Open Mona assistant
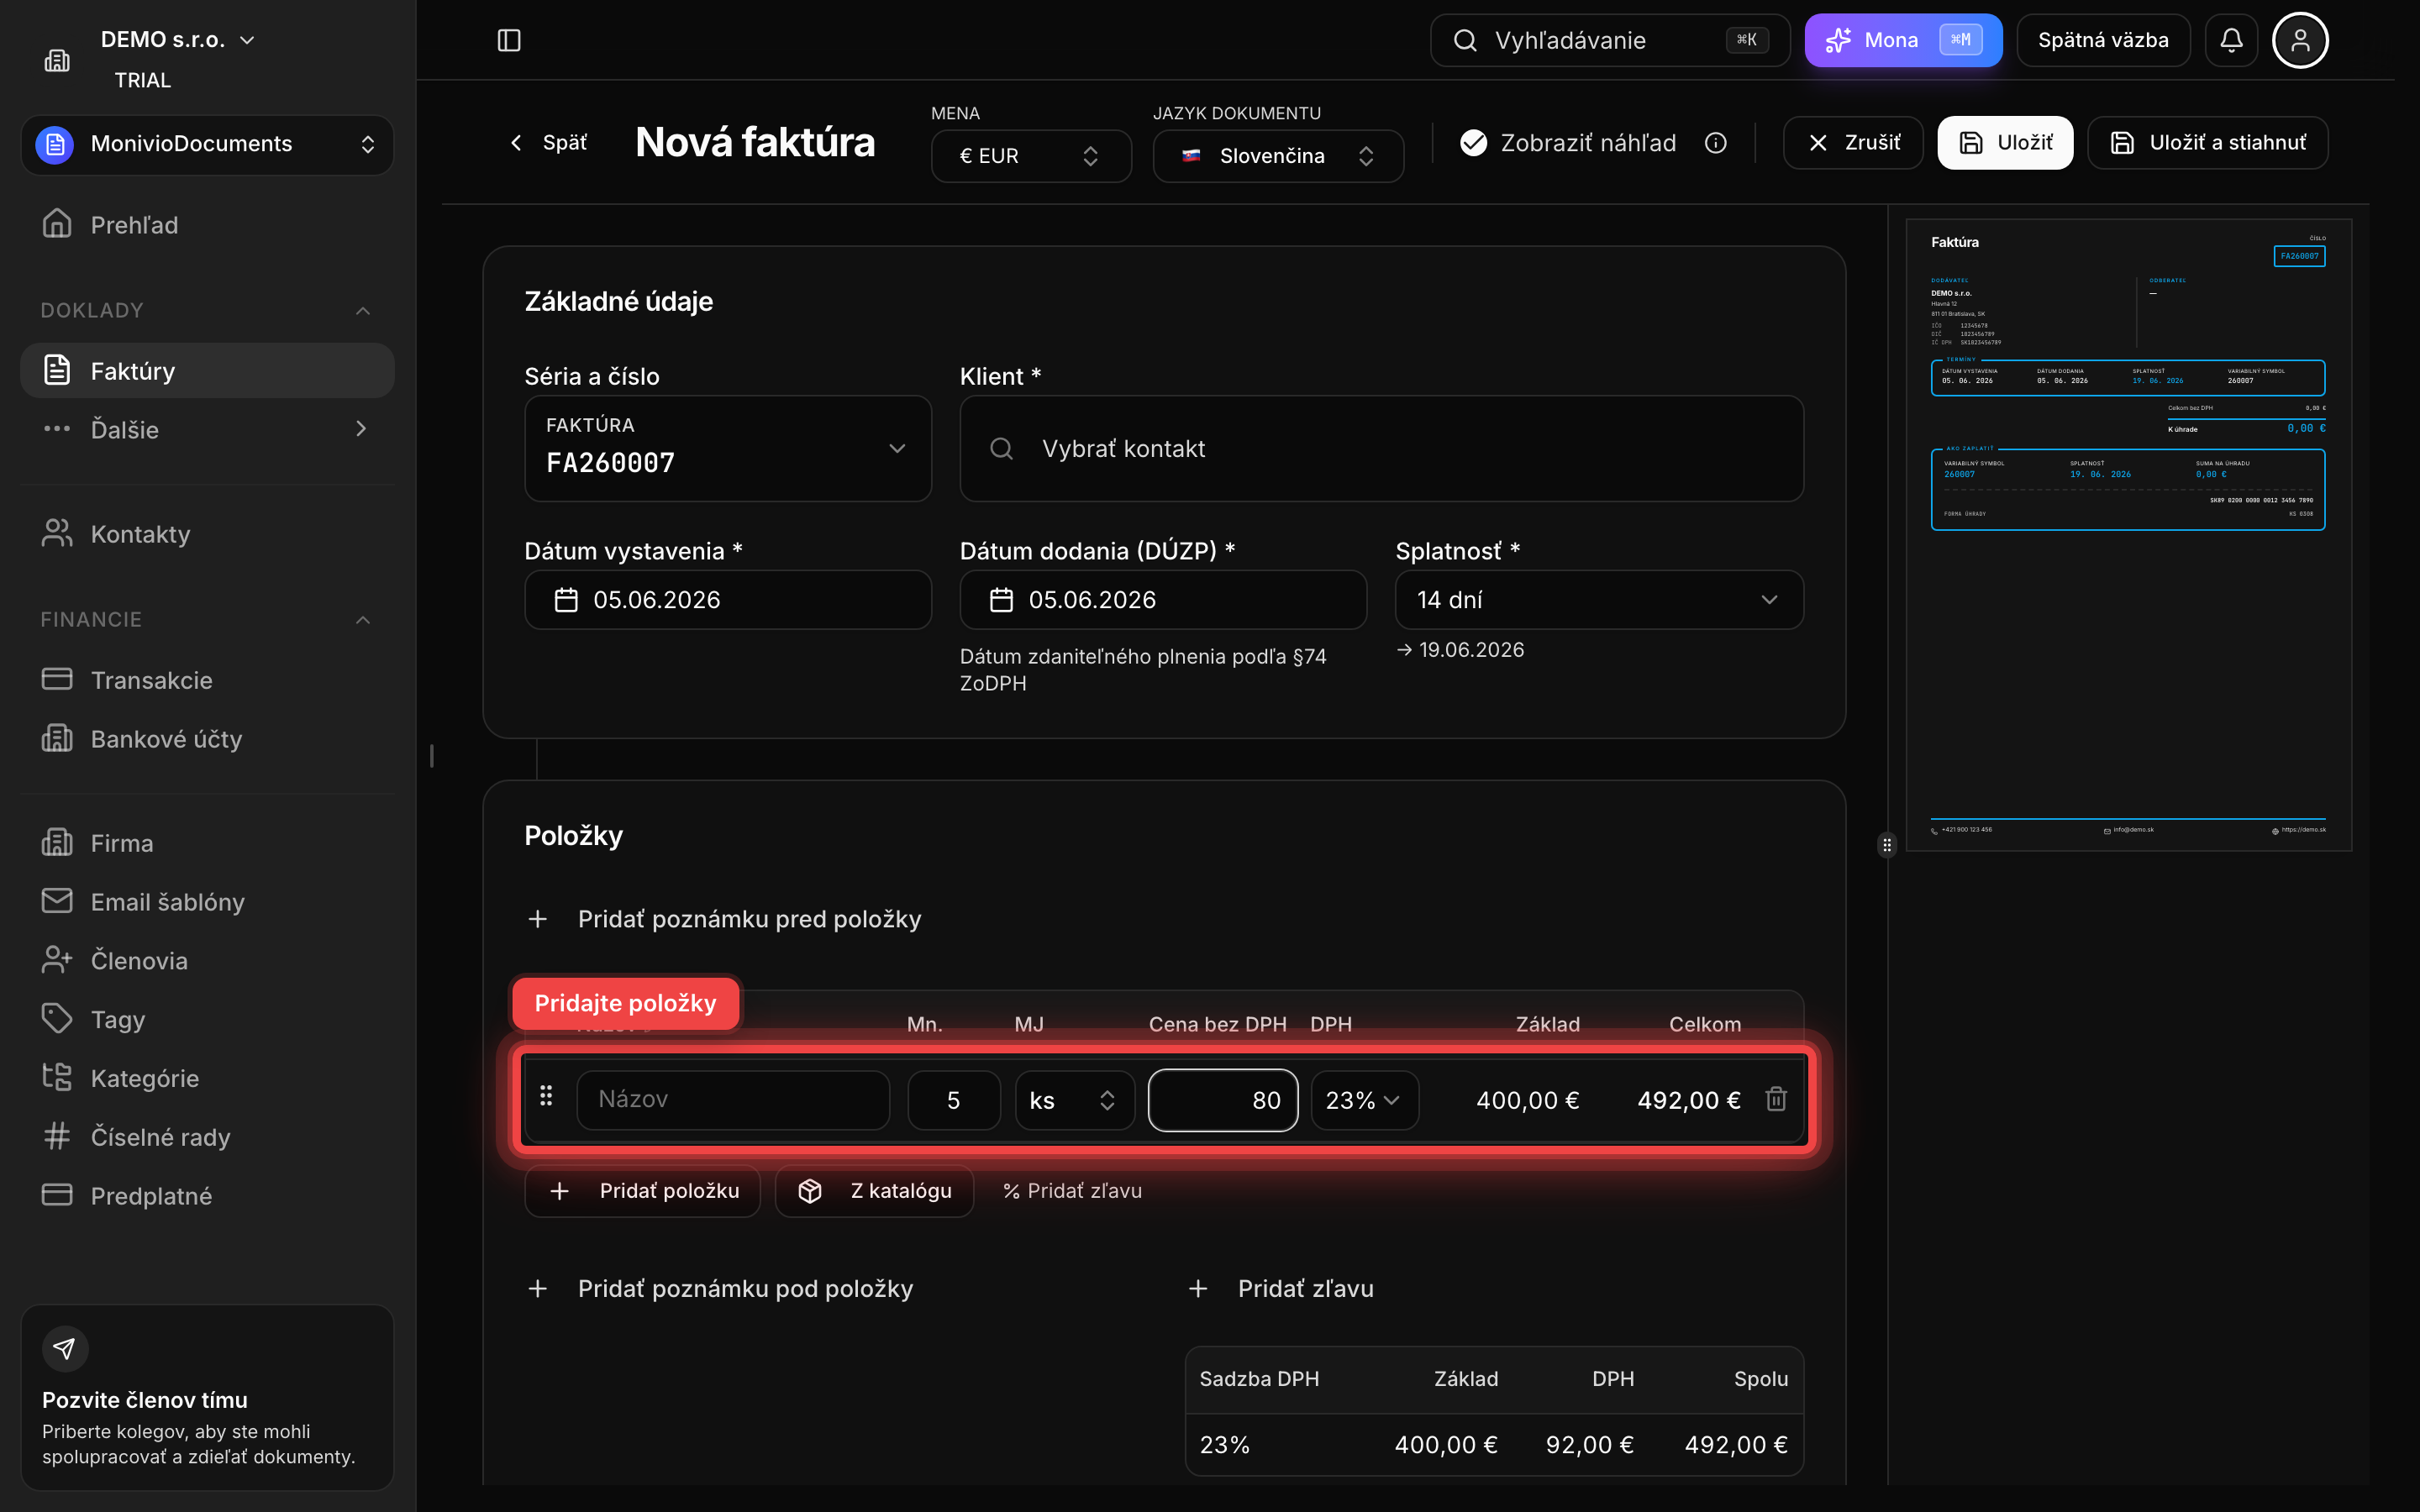The width and height of the screenshot is (2420, 1512). pyautogui.click(x=1903, y=40)
